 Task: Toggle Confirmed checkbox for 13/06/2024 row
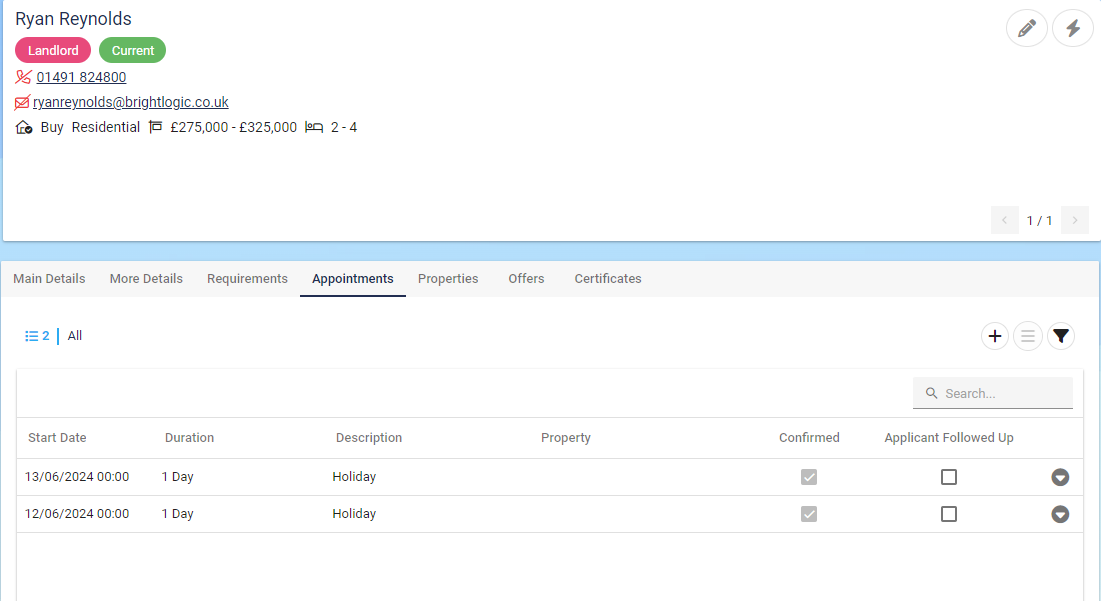(809, 477)
